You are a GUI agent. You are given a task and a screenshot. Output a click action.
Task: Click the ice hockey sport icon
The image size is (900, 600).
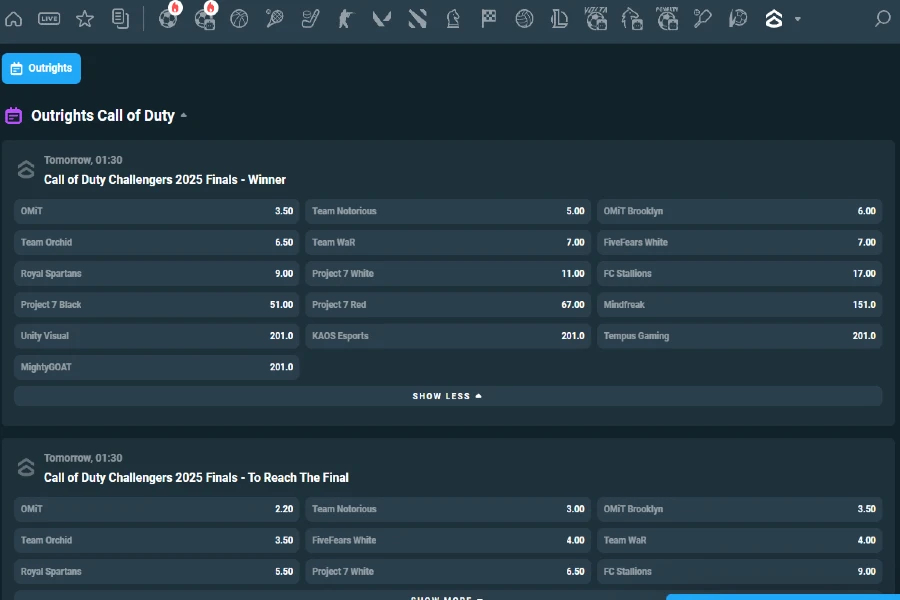[x=309, y=18]
